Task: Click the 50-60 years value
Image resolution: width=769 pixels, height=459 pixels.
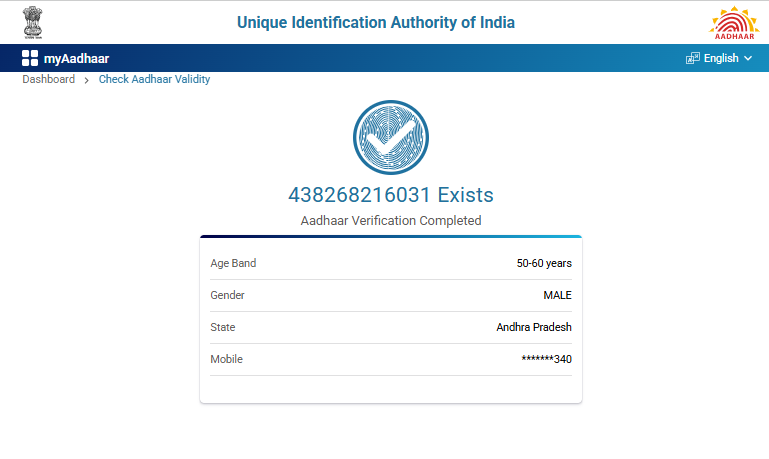Action: [x=544, y=263]
